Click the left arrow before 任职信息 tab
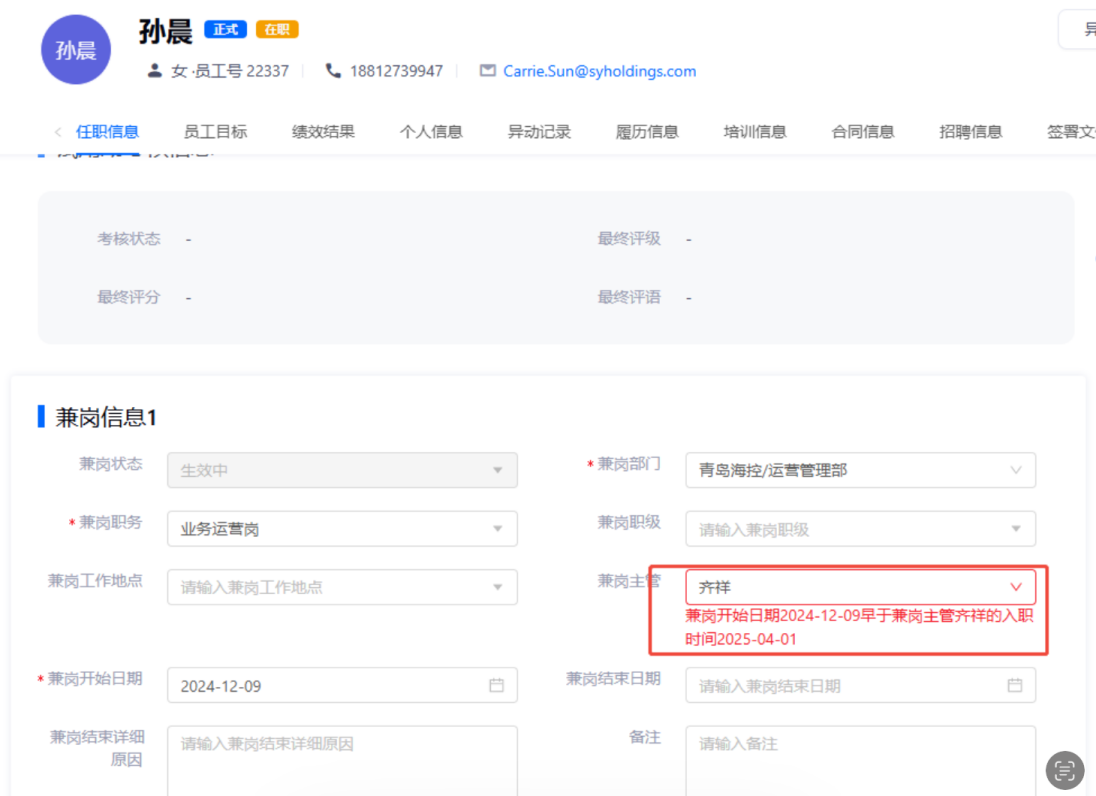 (x=58, y=131)
